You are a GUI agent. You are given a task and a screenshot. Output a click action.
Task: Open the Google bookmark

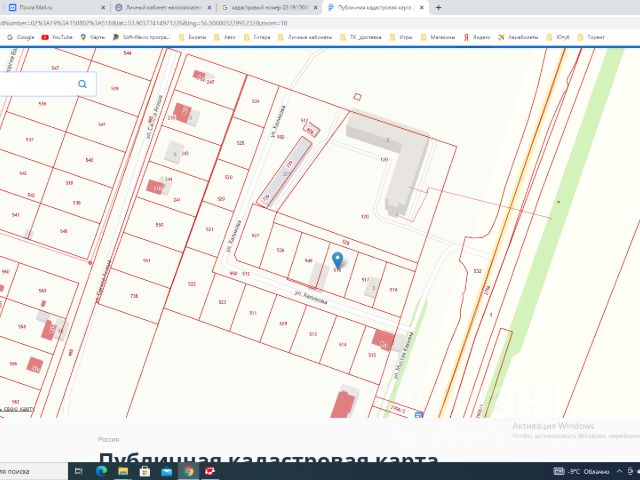coord(21,37)
